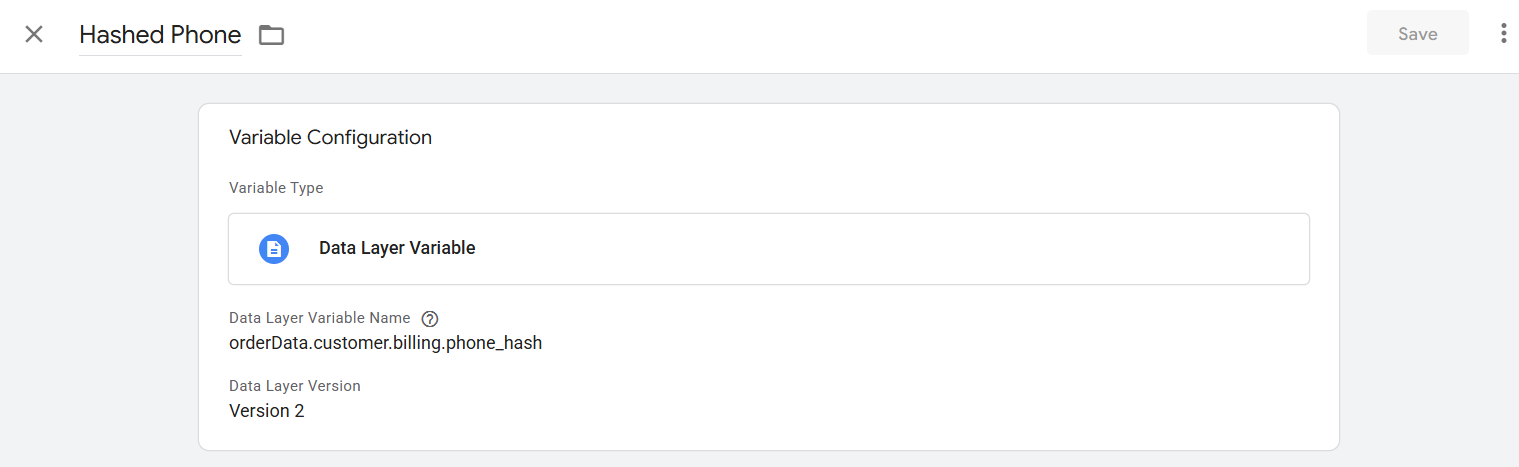Open the three-dot more actions menu

(1503, 34)
